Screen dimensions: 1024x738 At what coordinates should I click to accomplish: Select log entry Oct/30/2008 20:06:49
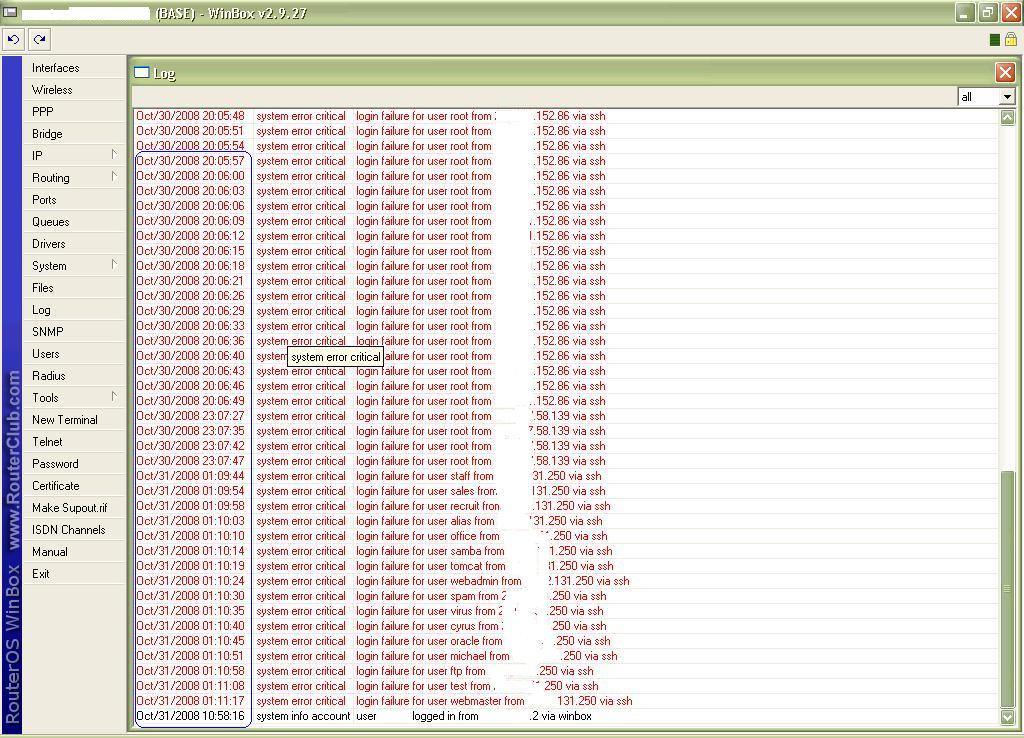[x=566, y=402]
